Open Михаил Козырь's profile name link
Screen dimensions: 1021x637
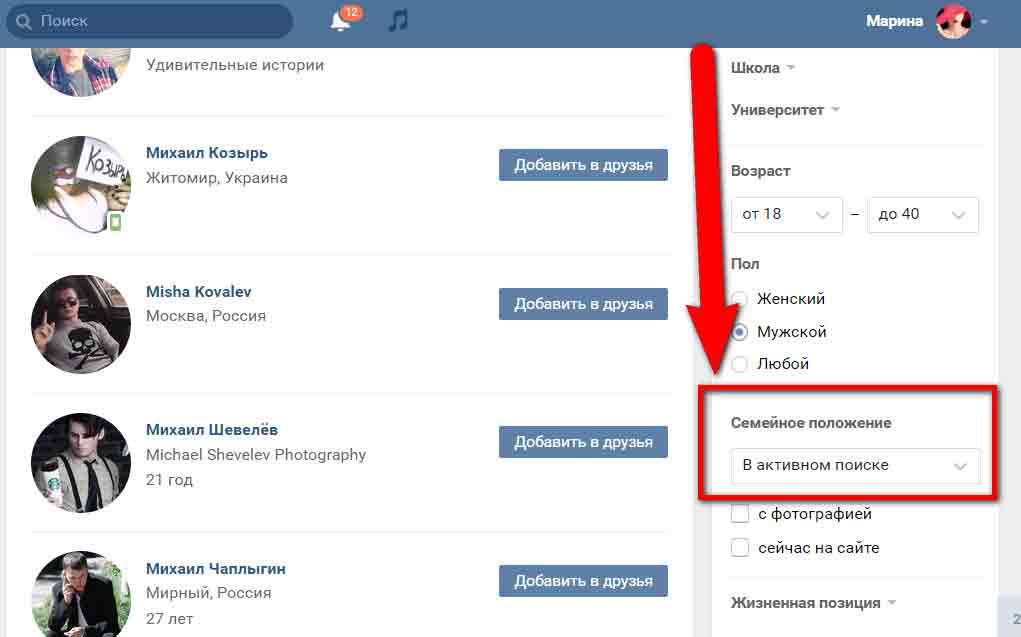(206, 152)
